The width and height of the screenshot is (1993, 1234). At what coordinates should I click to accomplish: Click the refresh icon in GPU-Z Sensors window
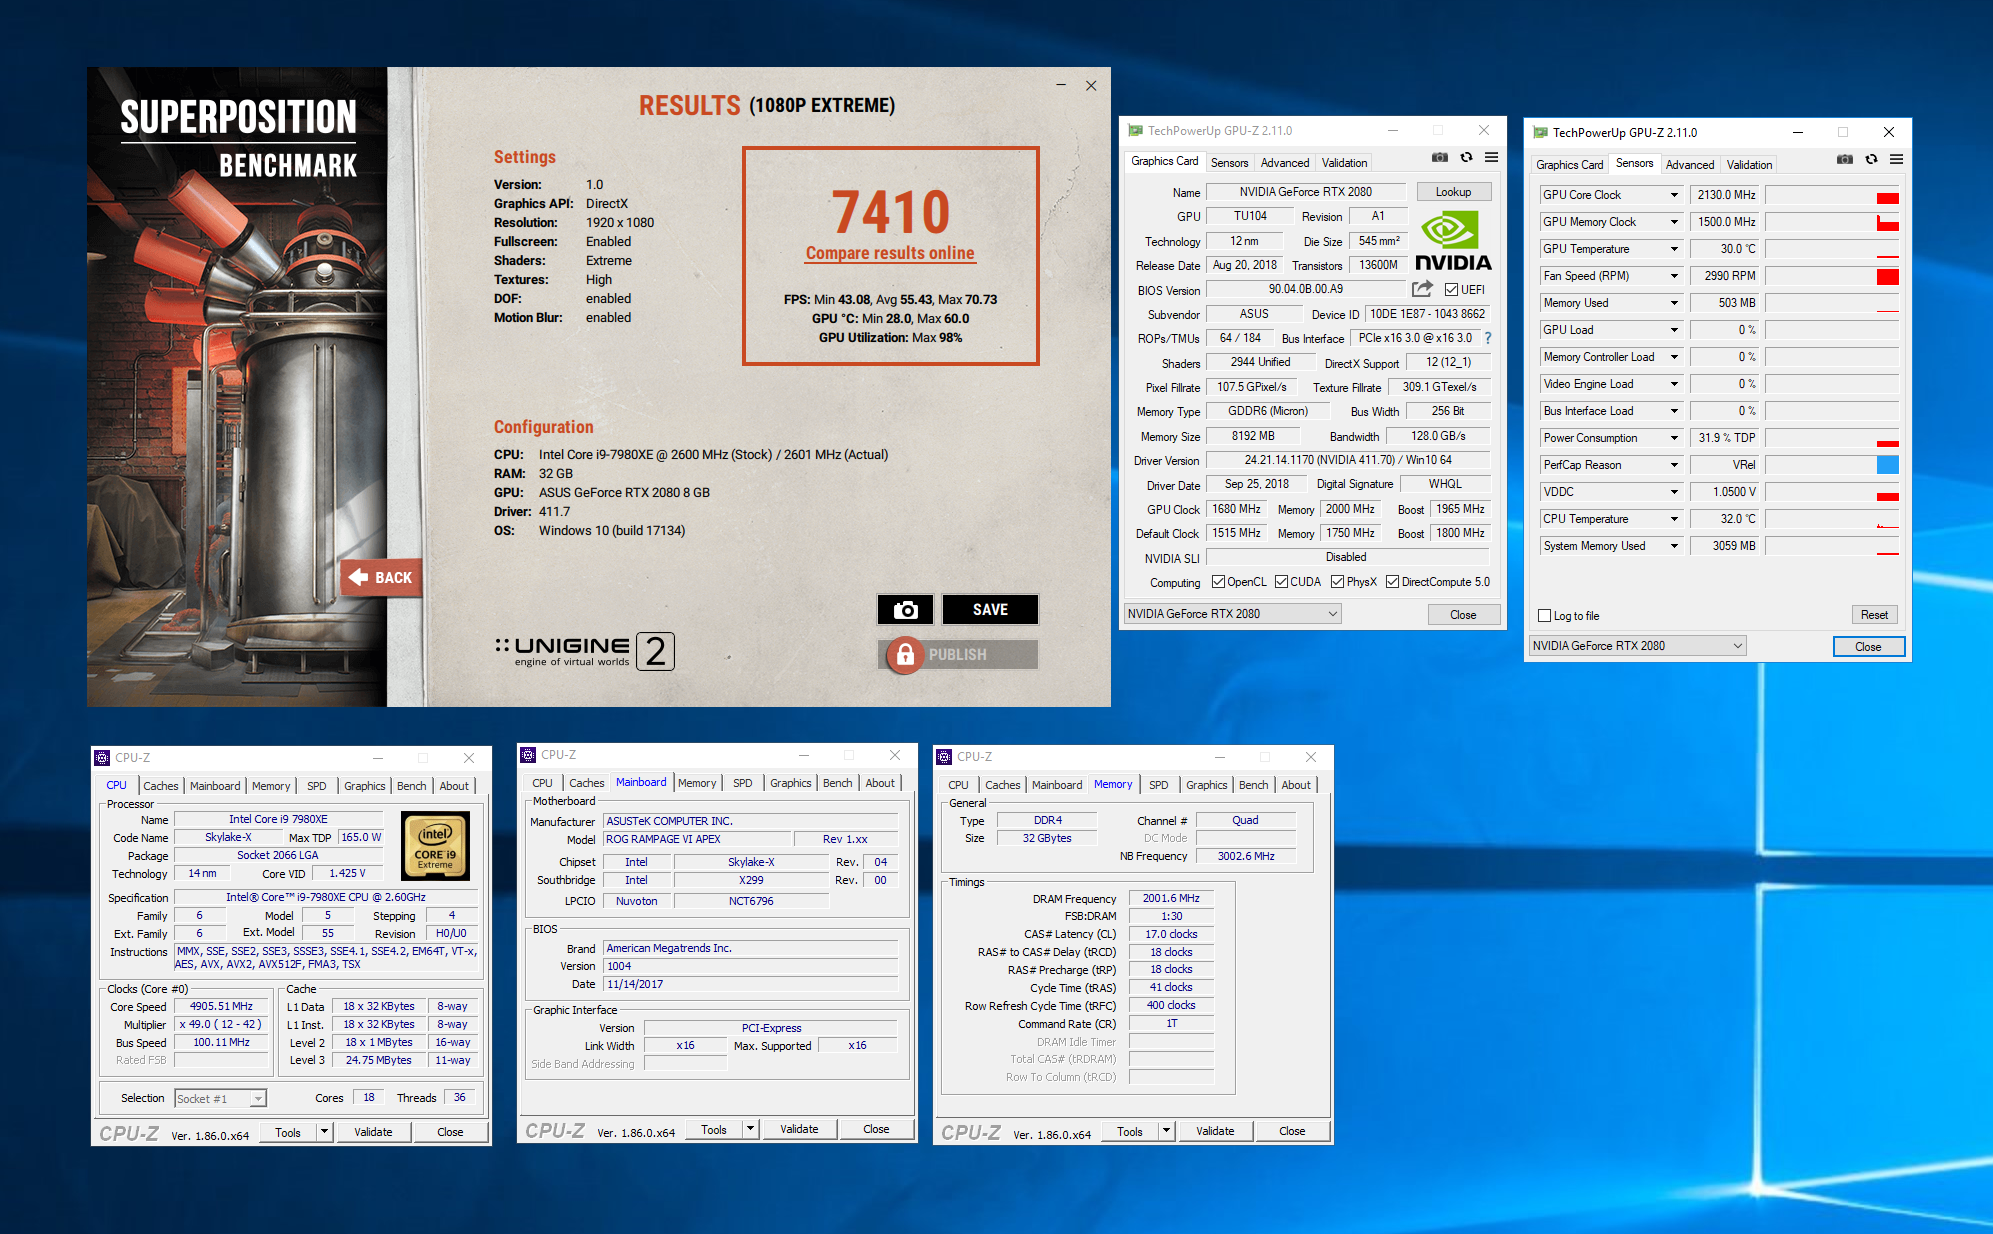pyautogui.click(x=1871, y=159)
